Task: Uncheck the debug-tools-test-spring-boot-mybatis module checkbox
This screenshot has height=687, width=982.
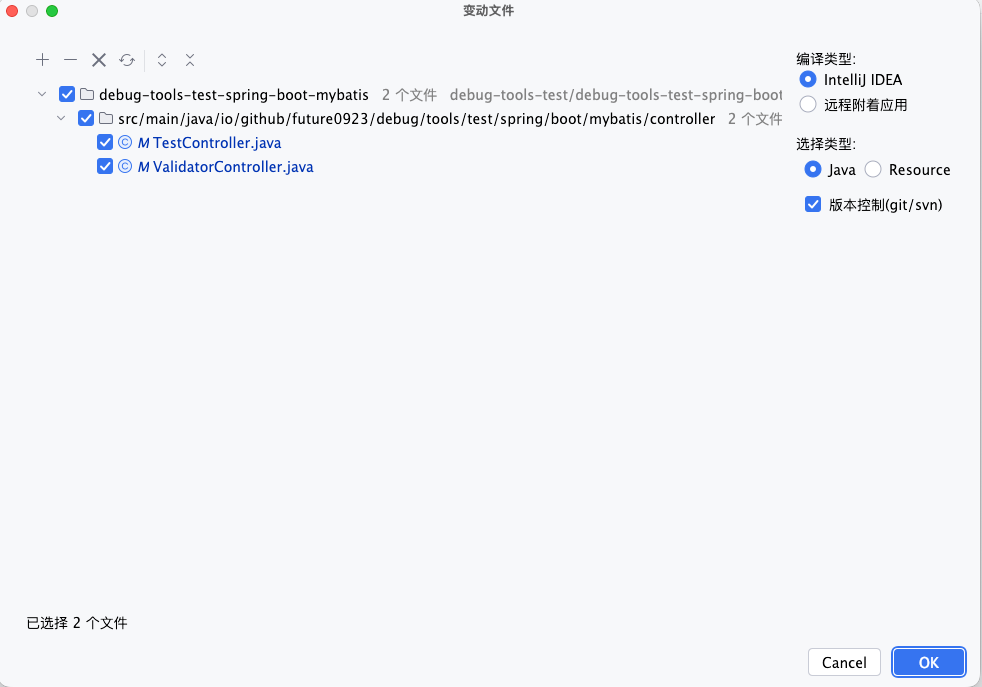Action: point(67,95)
